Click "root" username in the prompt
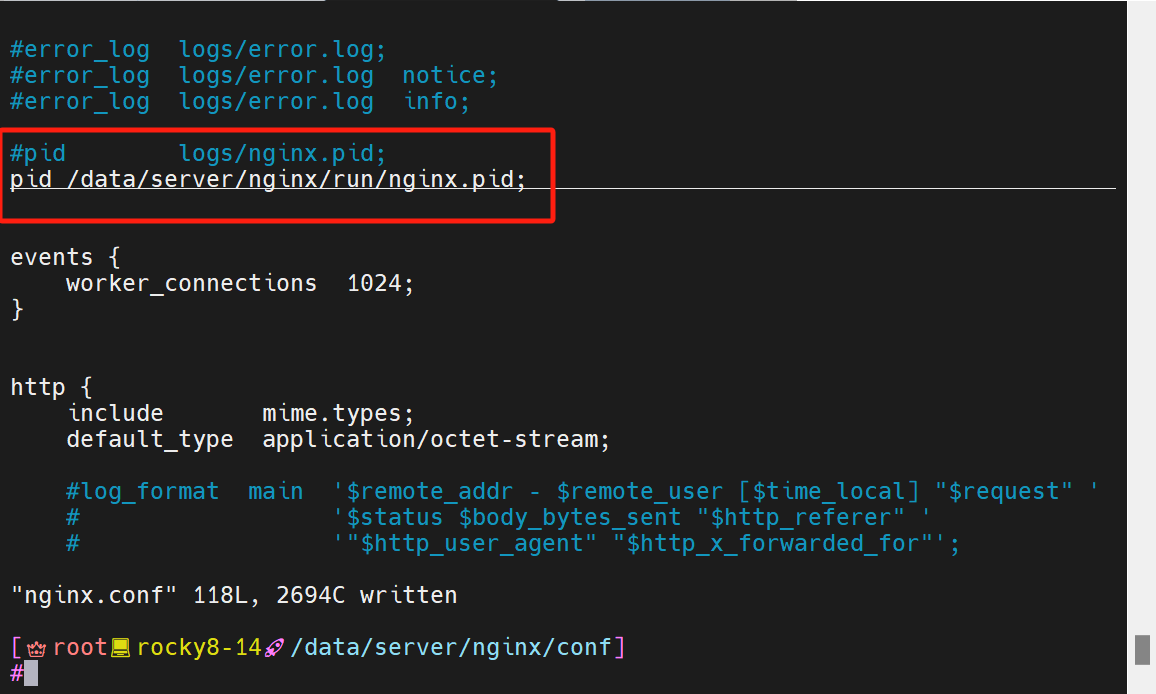This screenshot has height=694, width=1156. coord(80,648)
